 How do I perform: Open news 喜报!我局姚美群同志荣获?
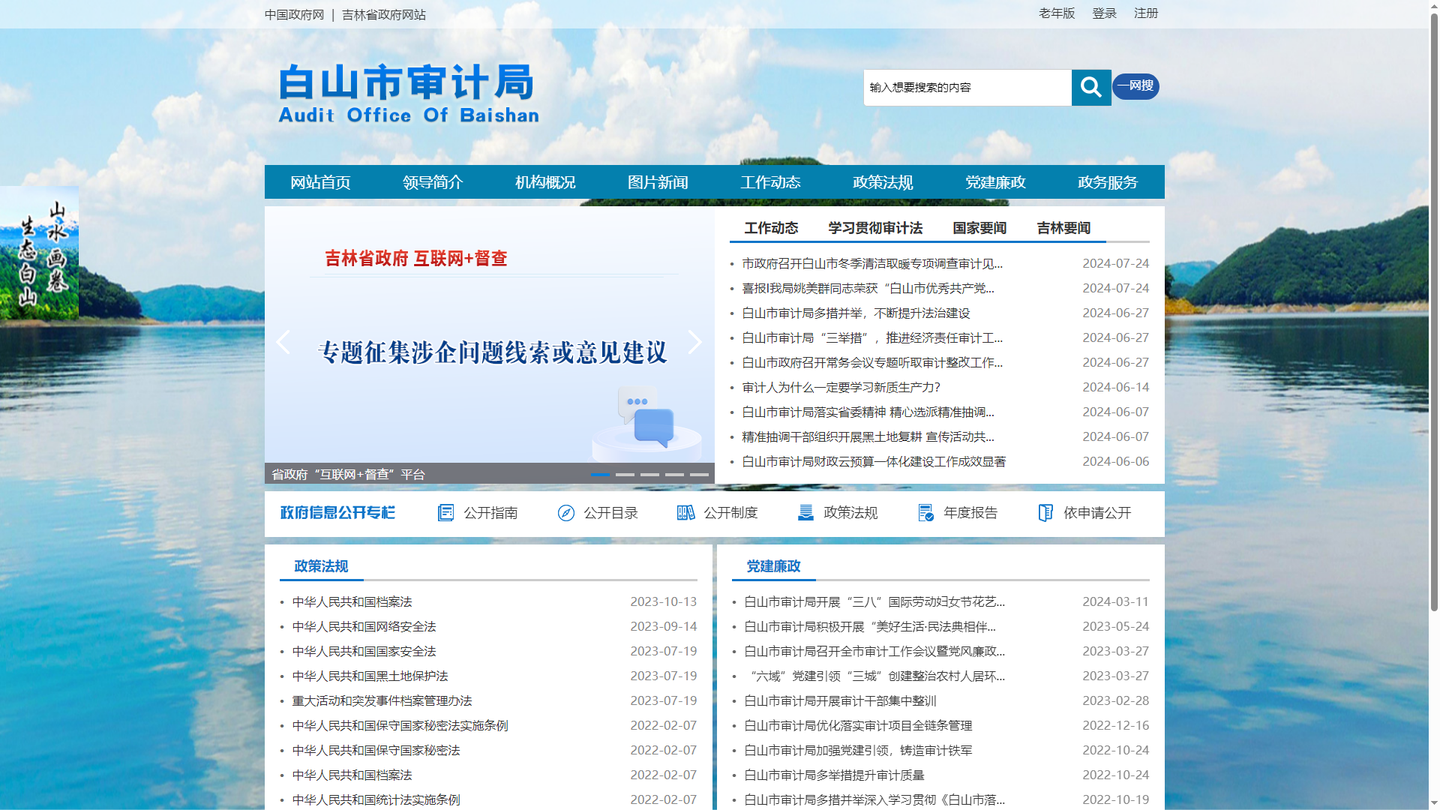tap(868, 288)
